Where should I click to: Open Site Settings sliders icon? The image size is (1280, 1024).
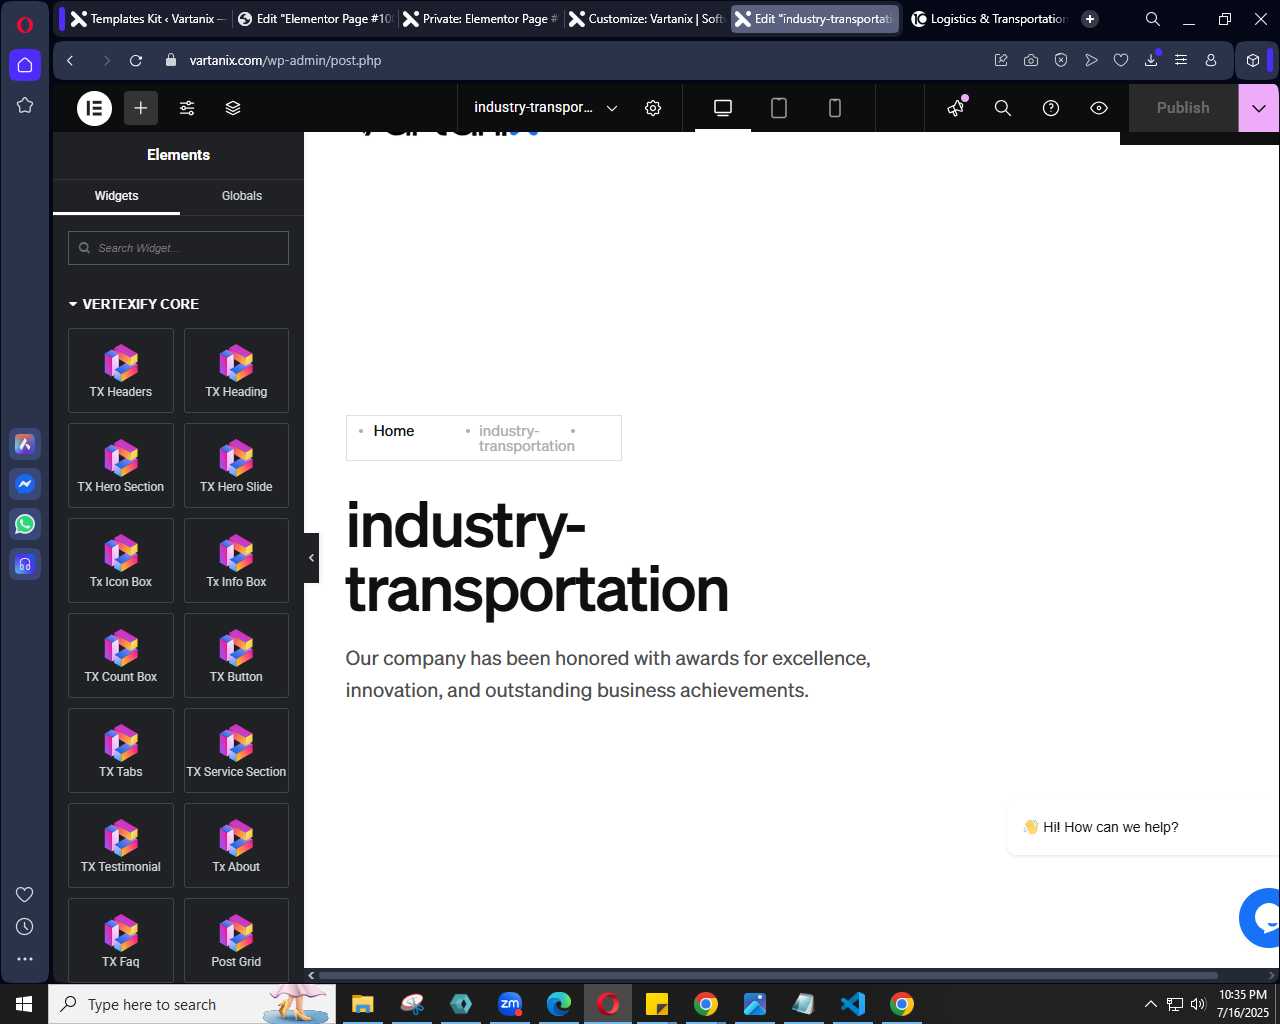point(187,108)
